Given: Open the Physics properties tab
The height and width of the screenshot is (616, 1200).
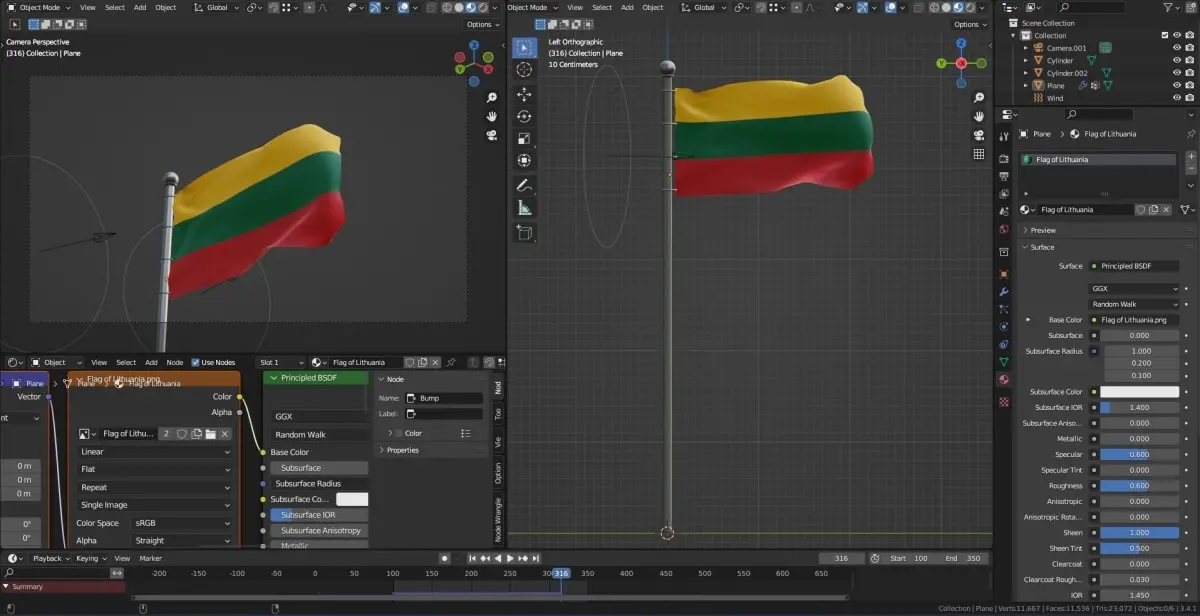Looking at the screenshot, I should click(x=1004, y=327).
